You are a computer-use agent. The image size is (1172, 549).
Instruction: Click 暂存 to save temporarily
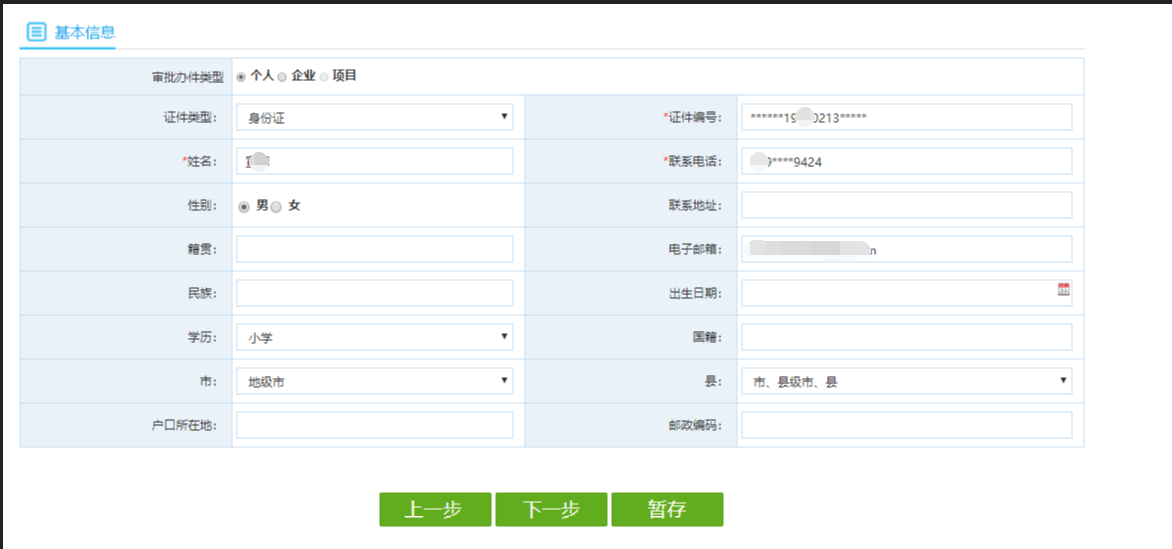pos(666,509)
